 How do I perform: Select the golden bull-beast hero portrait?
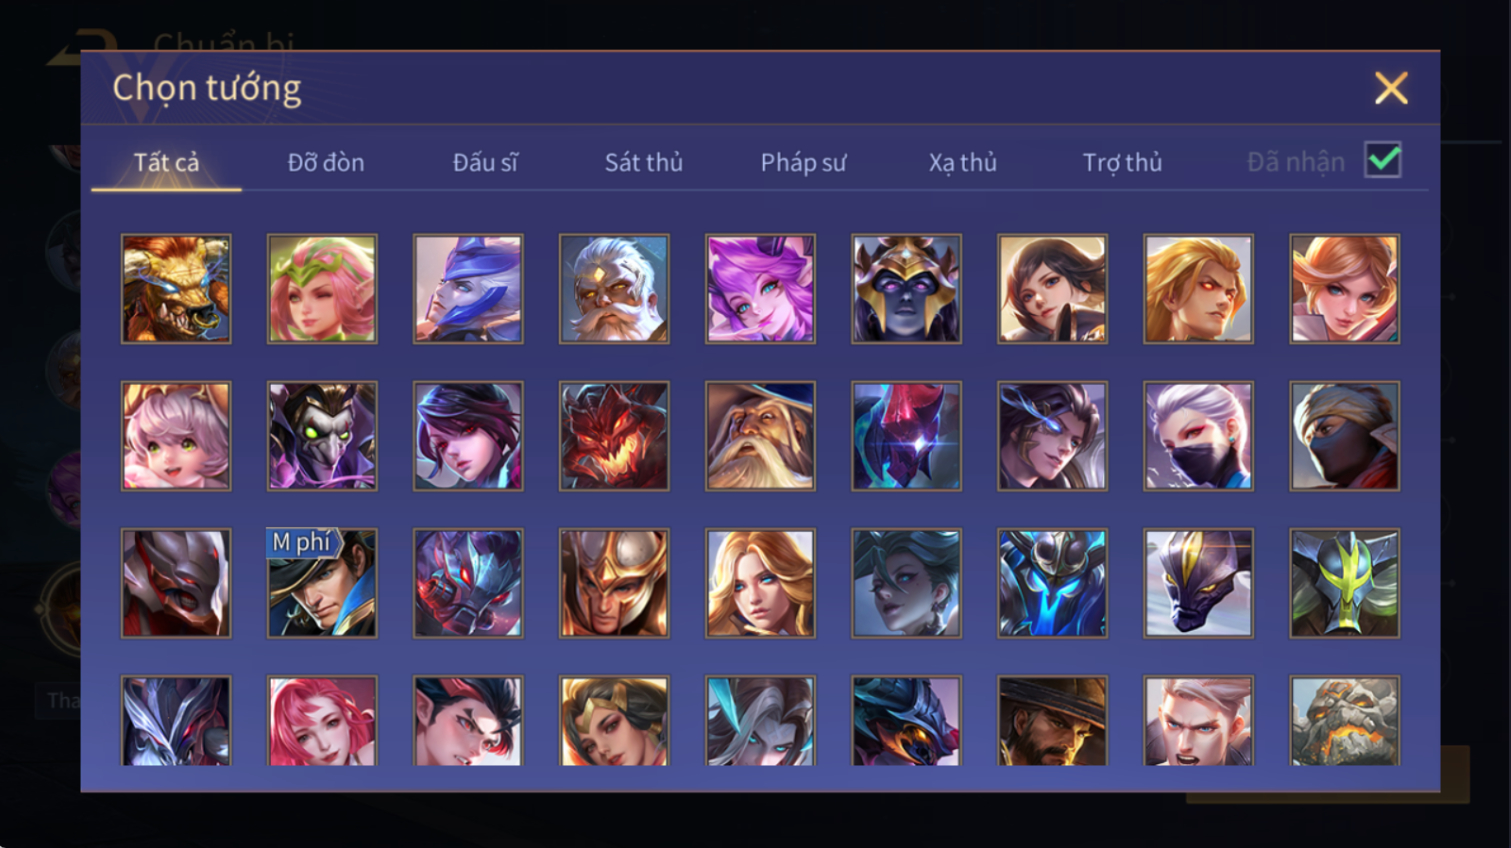pyautogui.click(x=176, y=289)
